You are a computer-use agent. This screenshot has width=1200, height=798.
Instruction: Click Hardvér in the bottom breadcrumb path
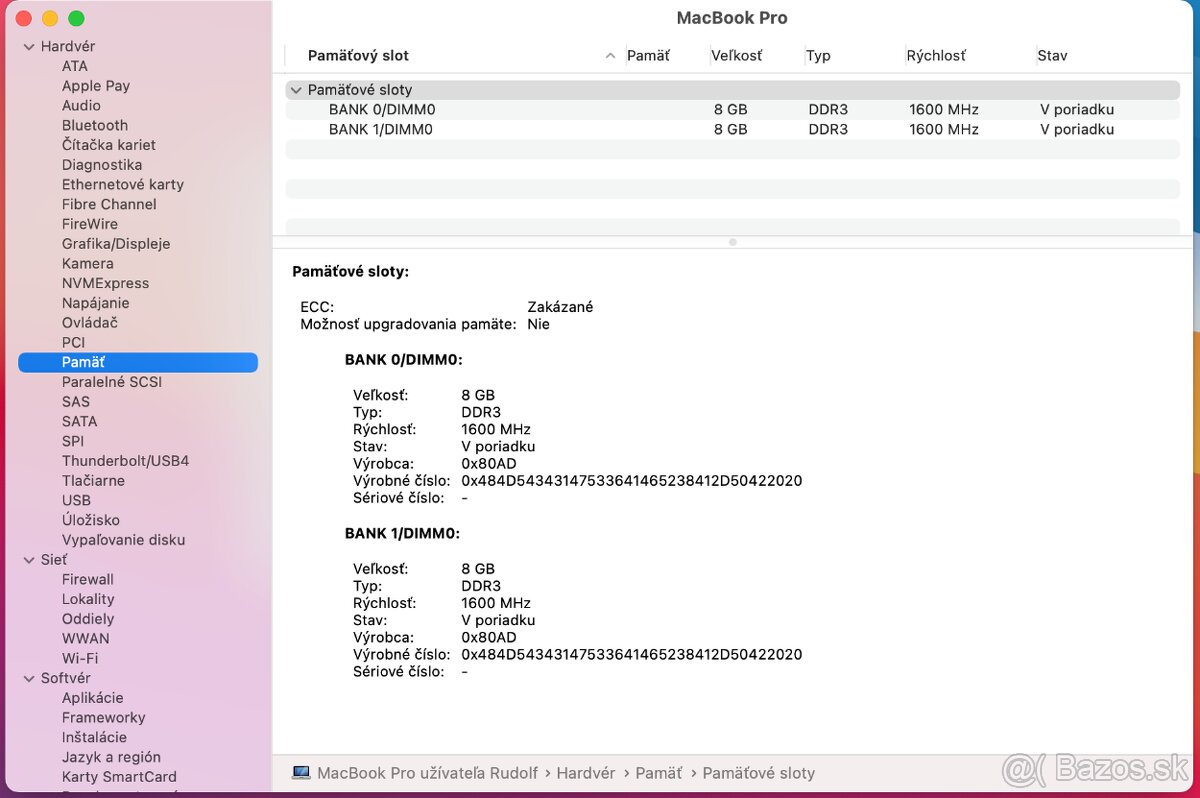click(x=586, y=772)
